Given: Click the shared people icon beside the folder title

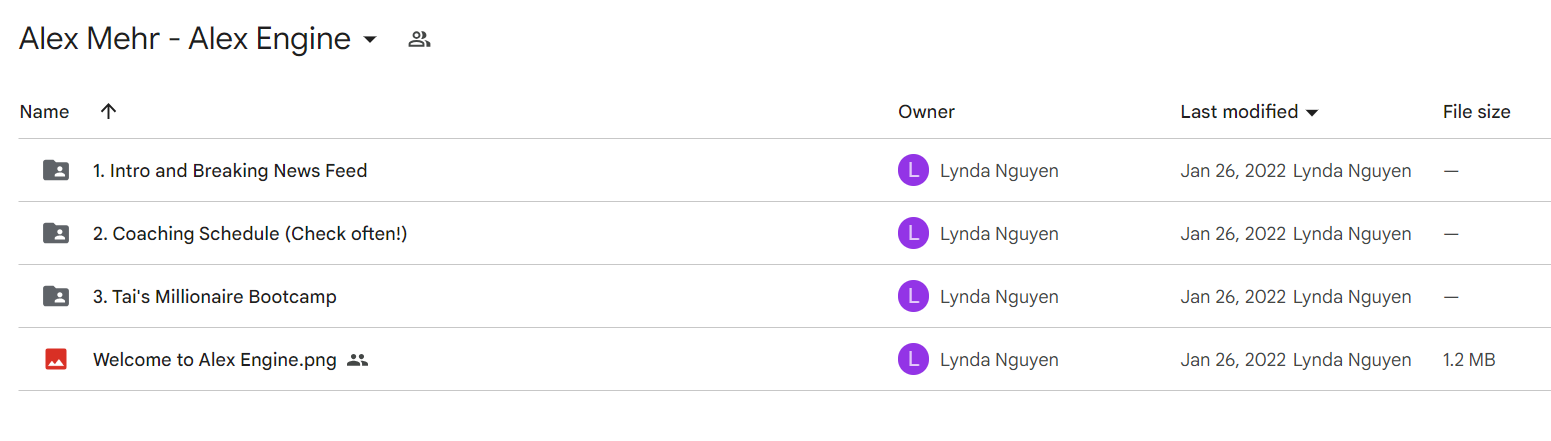Looking at the screenshot, I should tap(419, 40).
